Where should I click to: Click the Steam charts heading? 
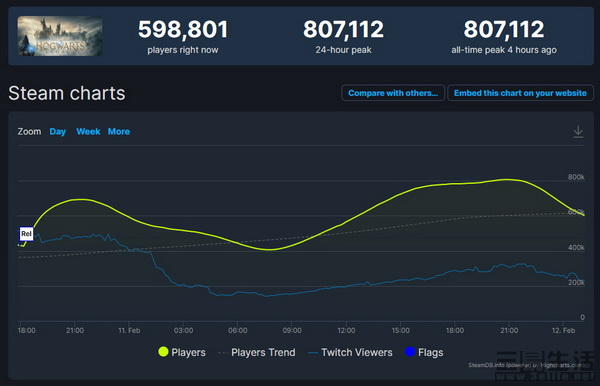click(67, 93)
